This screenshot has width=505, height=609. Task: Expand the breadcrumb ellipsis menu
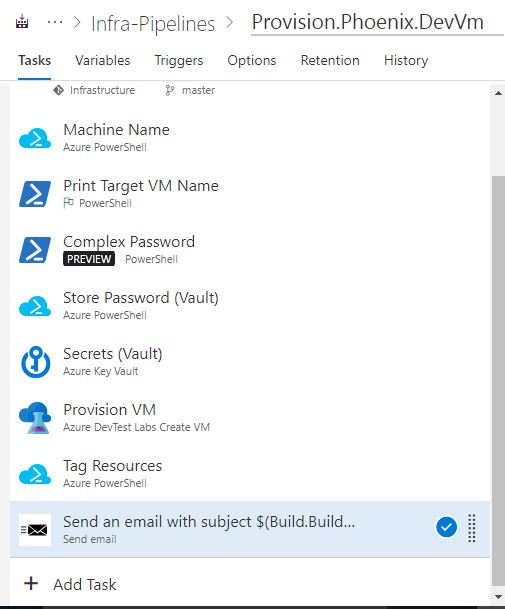tap(55, 22)
